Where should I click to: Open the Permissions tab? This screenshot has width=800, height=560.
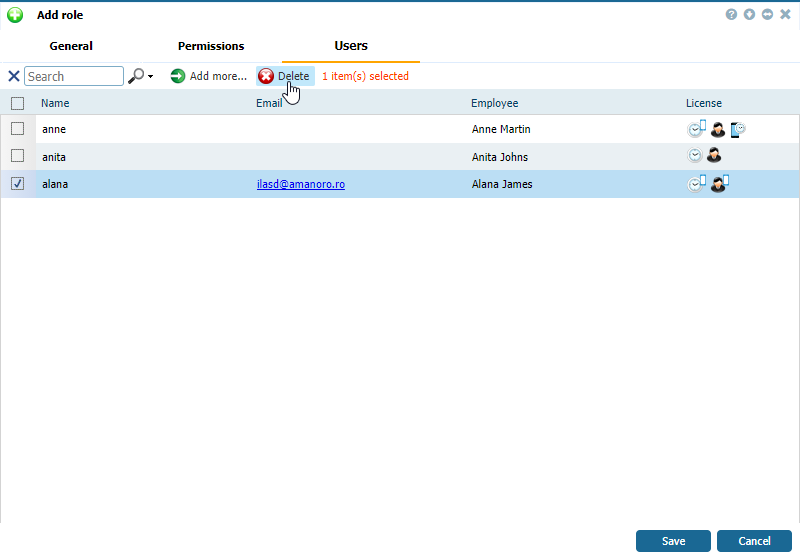pos(211,46)
